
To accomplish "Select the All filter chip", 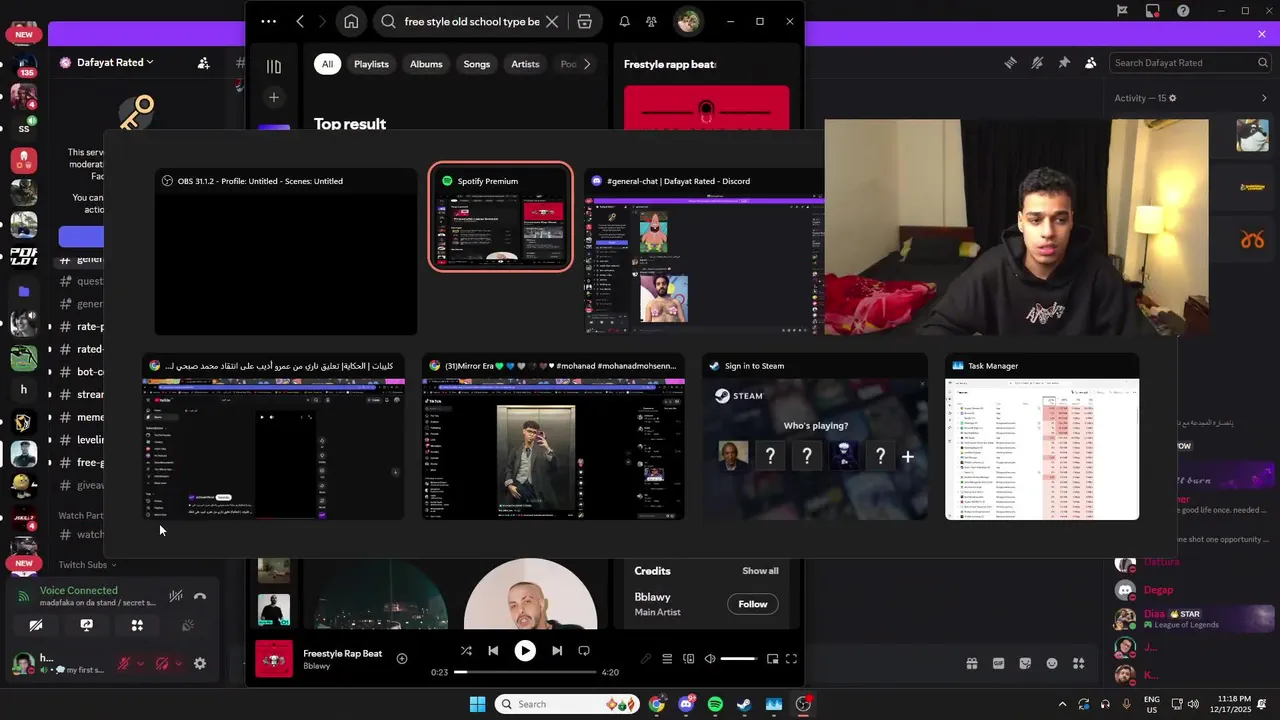I will 327,64.
